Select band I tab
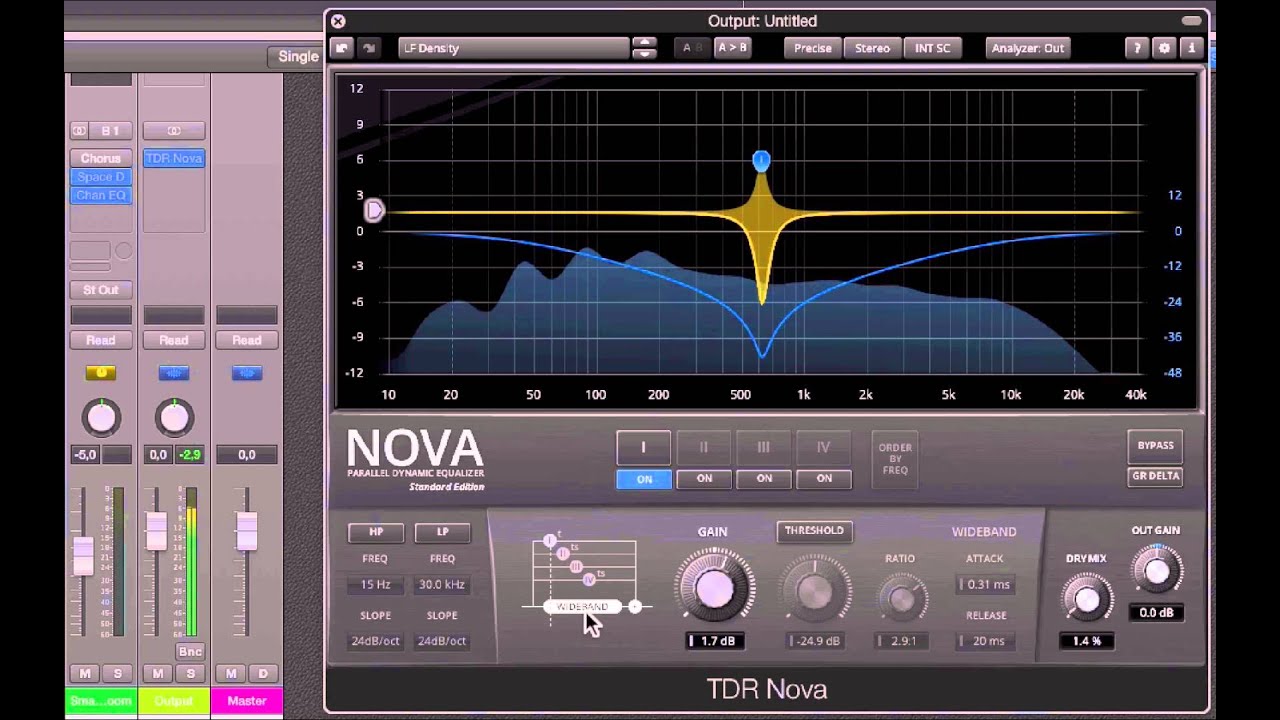 tap(643, 447)
